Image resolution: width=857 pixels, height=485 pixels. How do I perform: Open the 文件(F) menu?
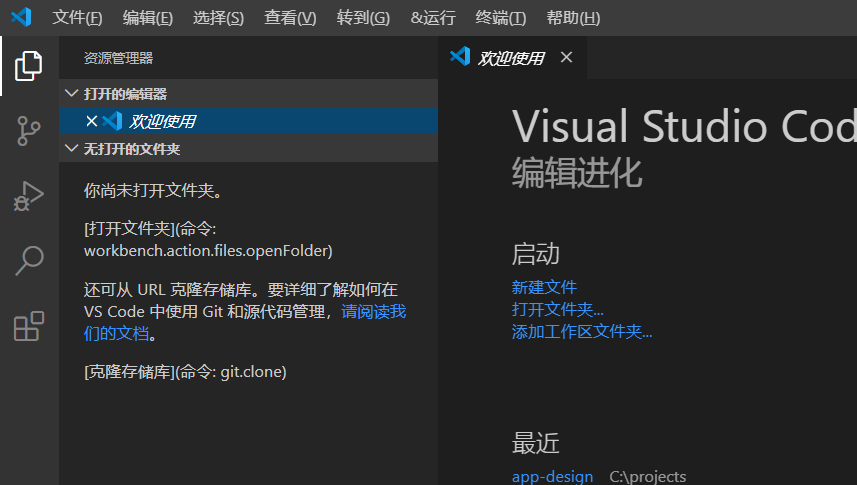pos(77,17)
